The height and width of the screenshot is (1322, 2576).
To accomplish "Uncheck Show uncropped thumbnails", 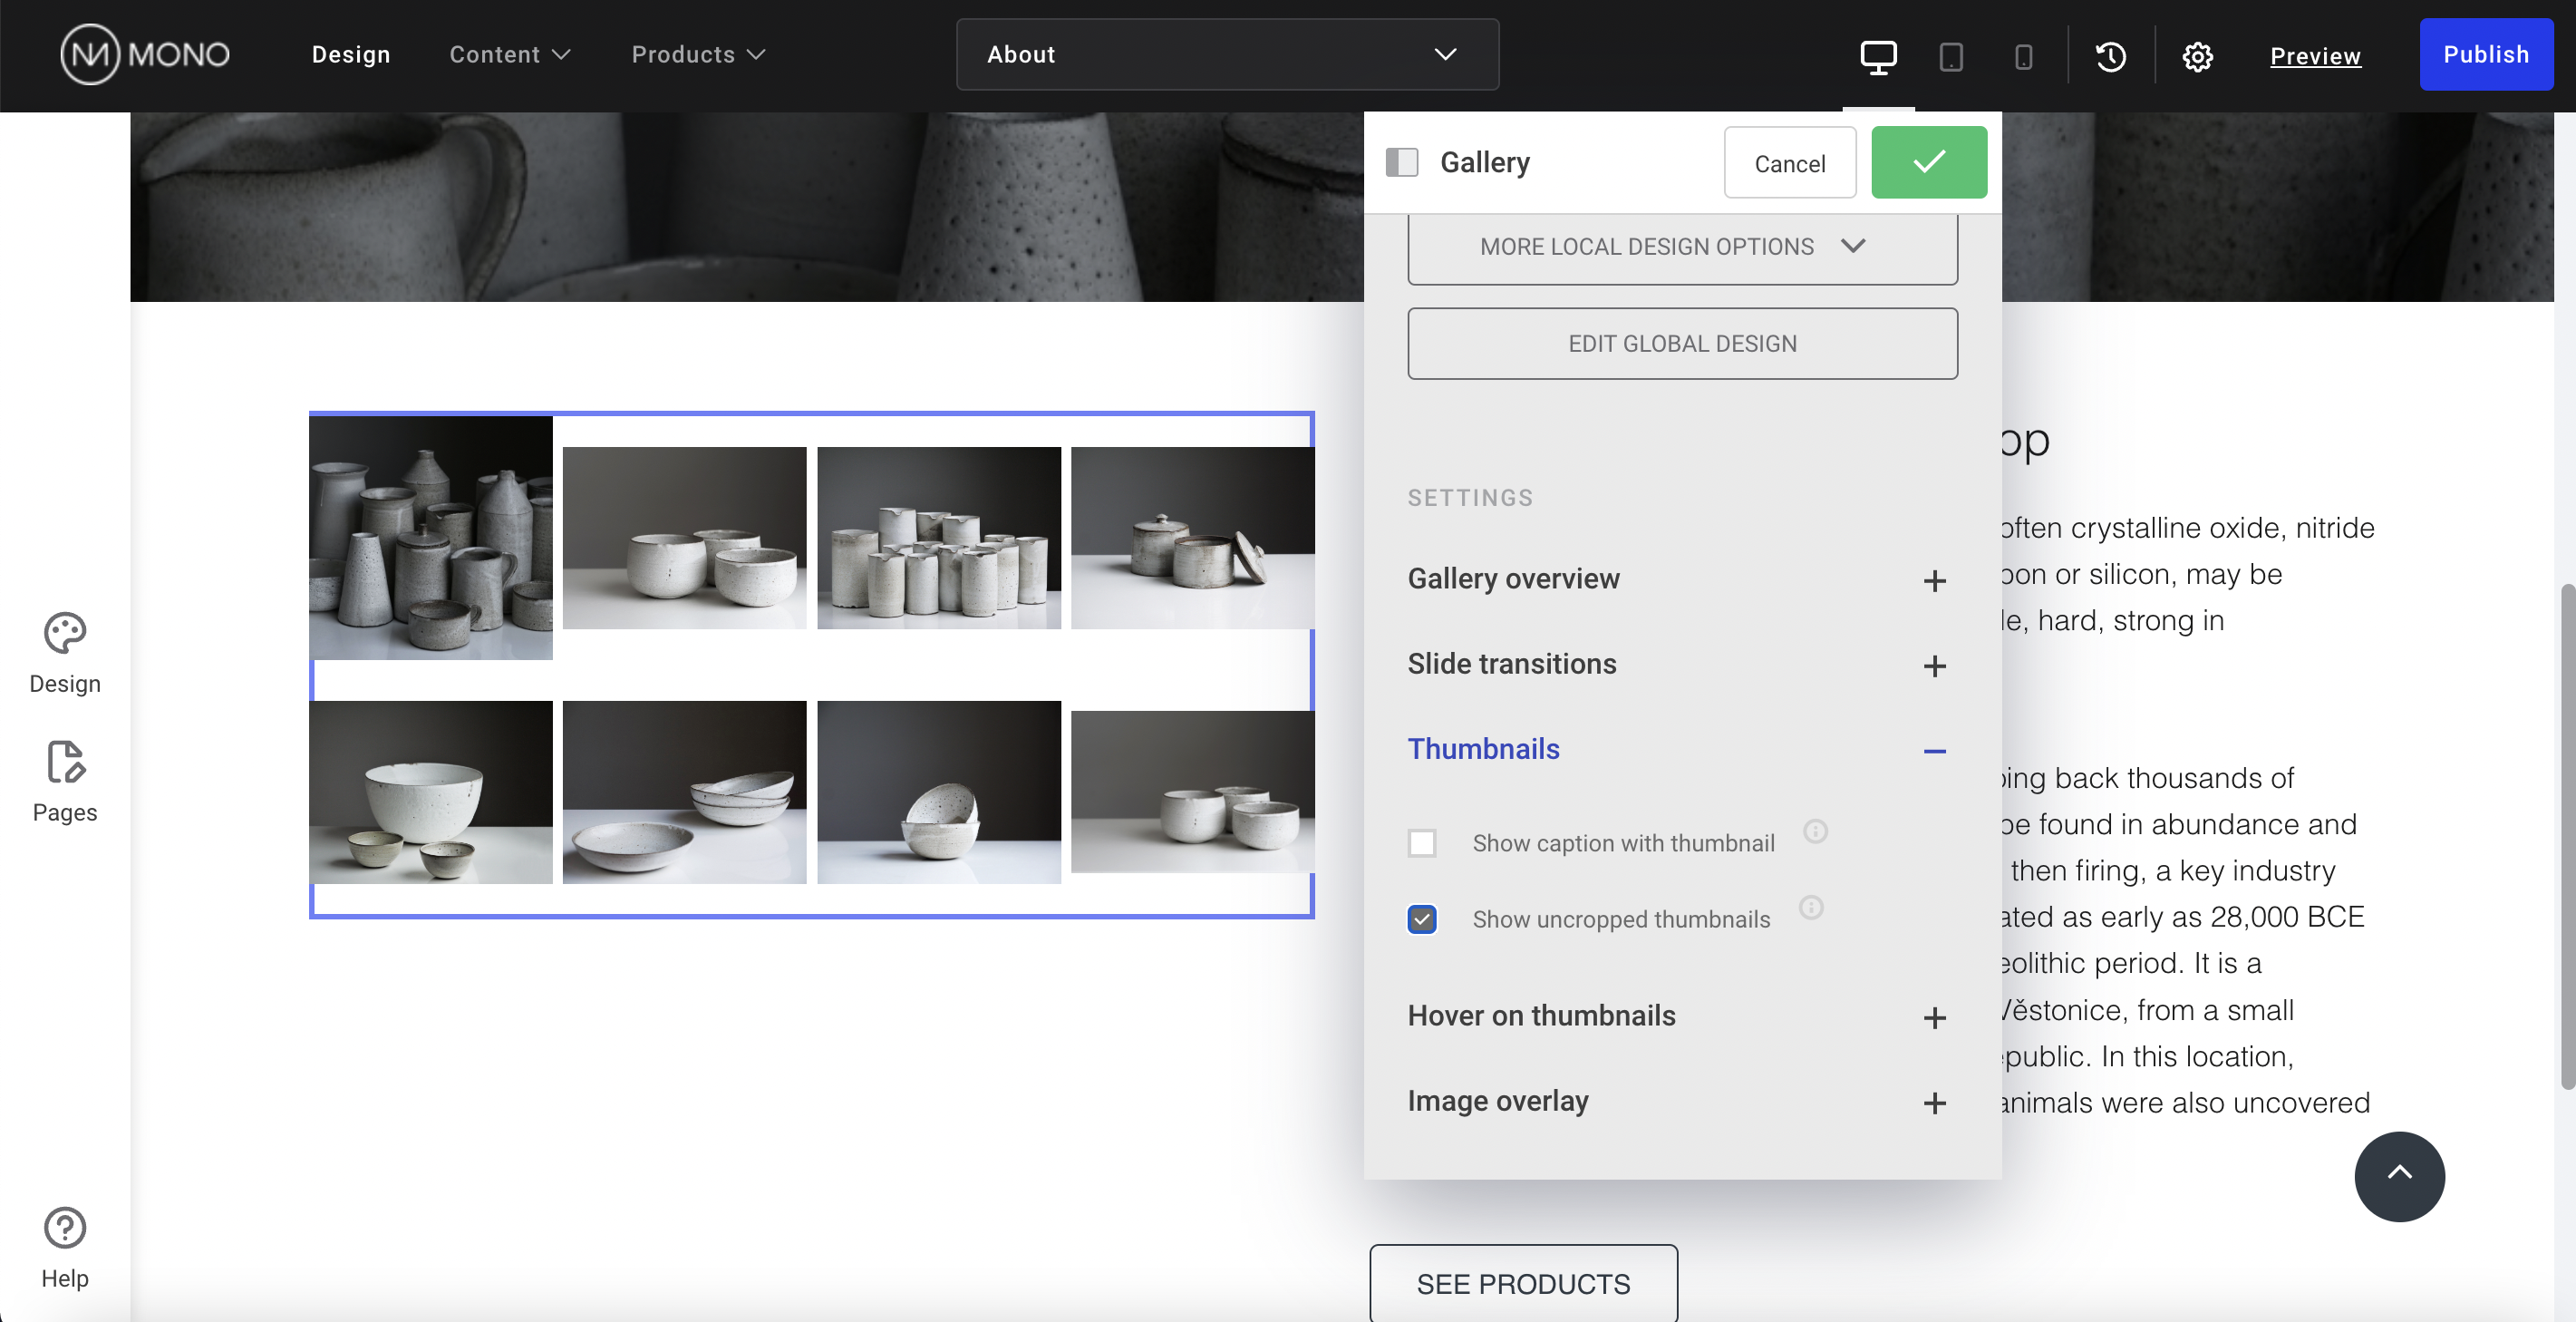I will [x=1422, y=919].
